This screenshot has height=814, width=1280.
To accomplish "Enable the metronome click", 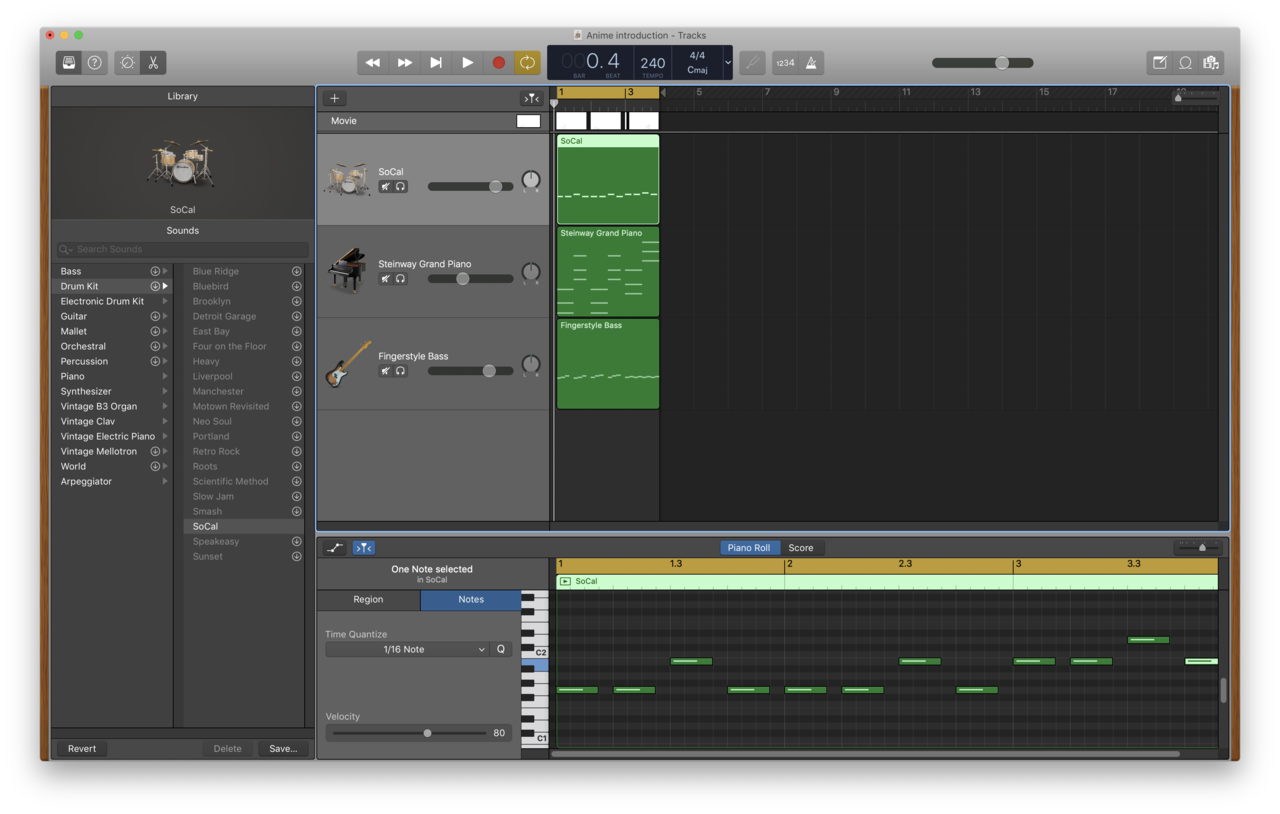I will (x=811, y=63).
